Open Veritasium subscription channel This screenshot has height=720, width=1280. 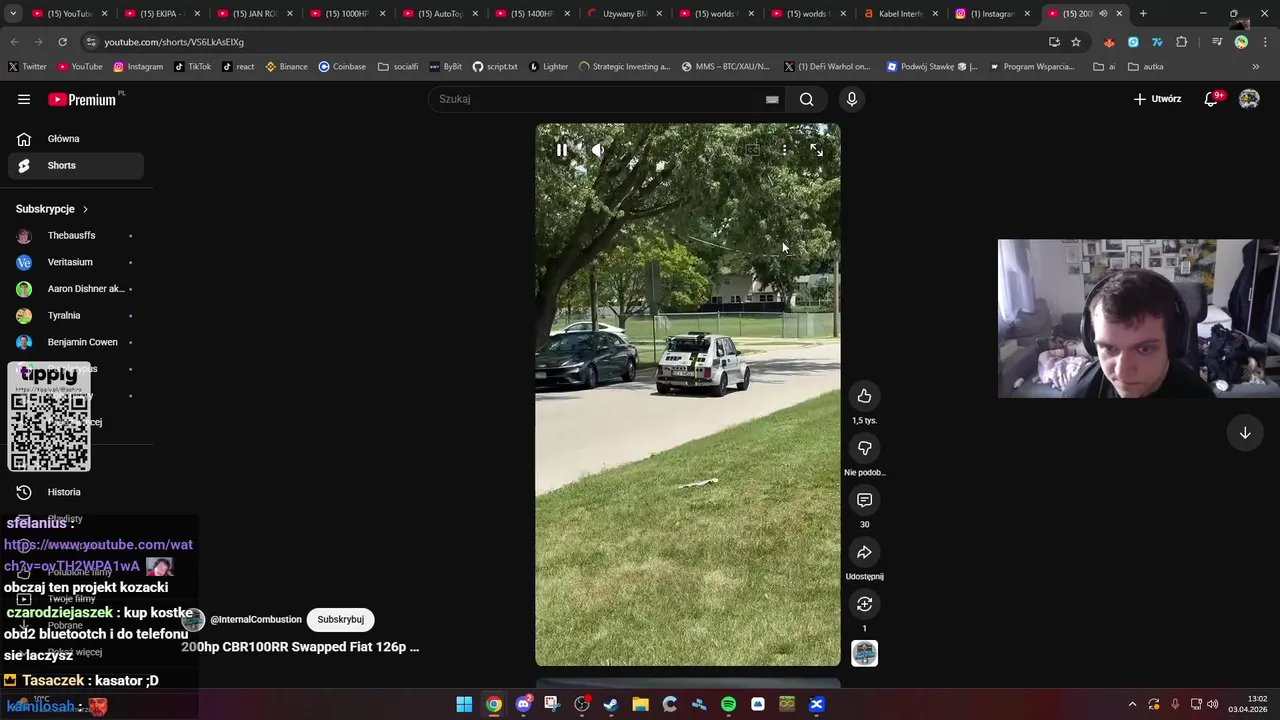[76, 262]
